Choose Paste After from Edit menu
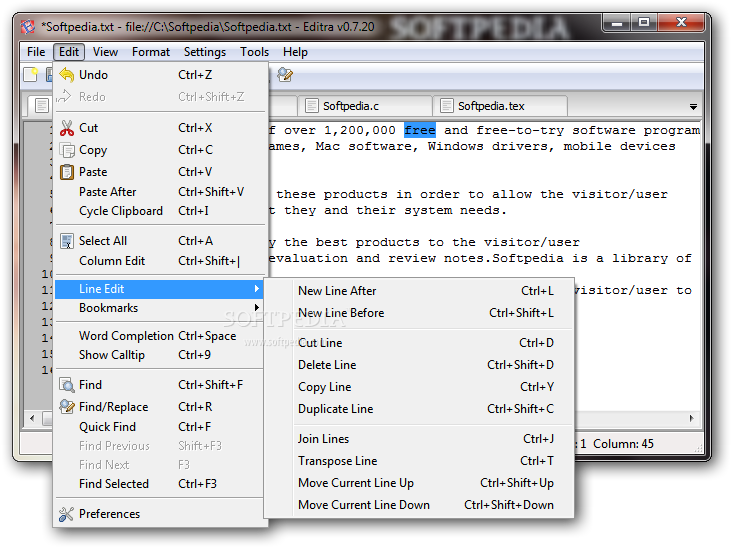 click(159, 192)
